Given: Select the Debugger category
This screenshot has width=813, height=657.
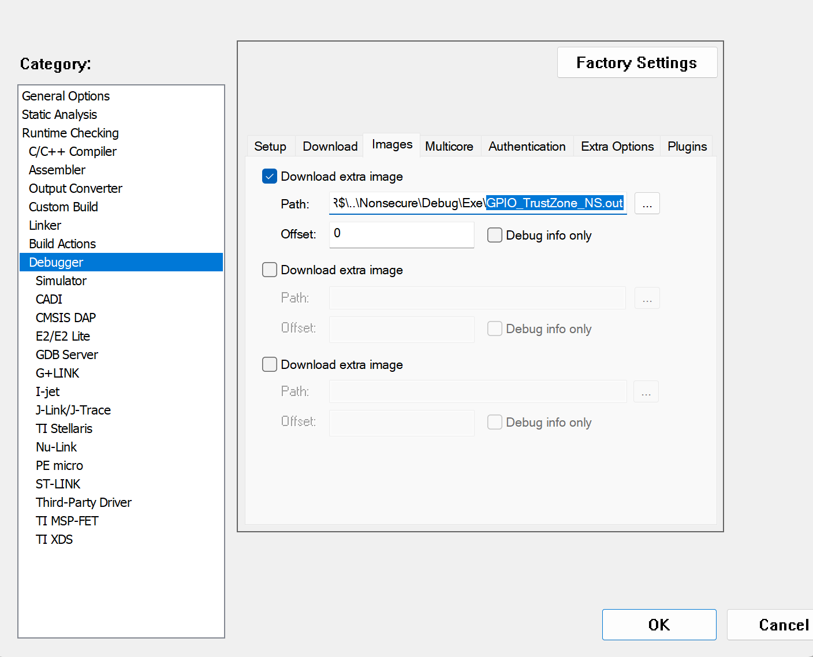Looking at the screenshot, I should [x=121, y=262].
